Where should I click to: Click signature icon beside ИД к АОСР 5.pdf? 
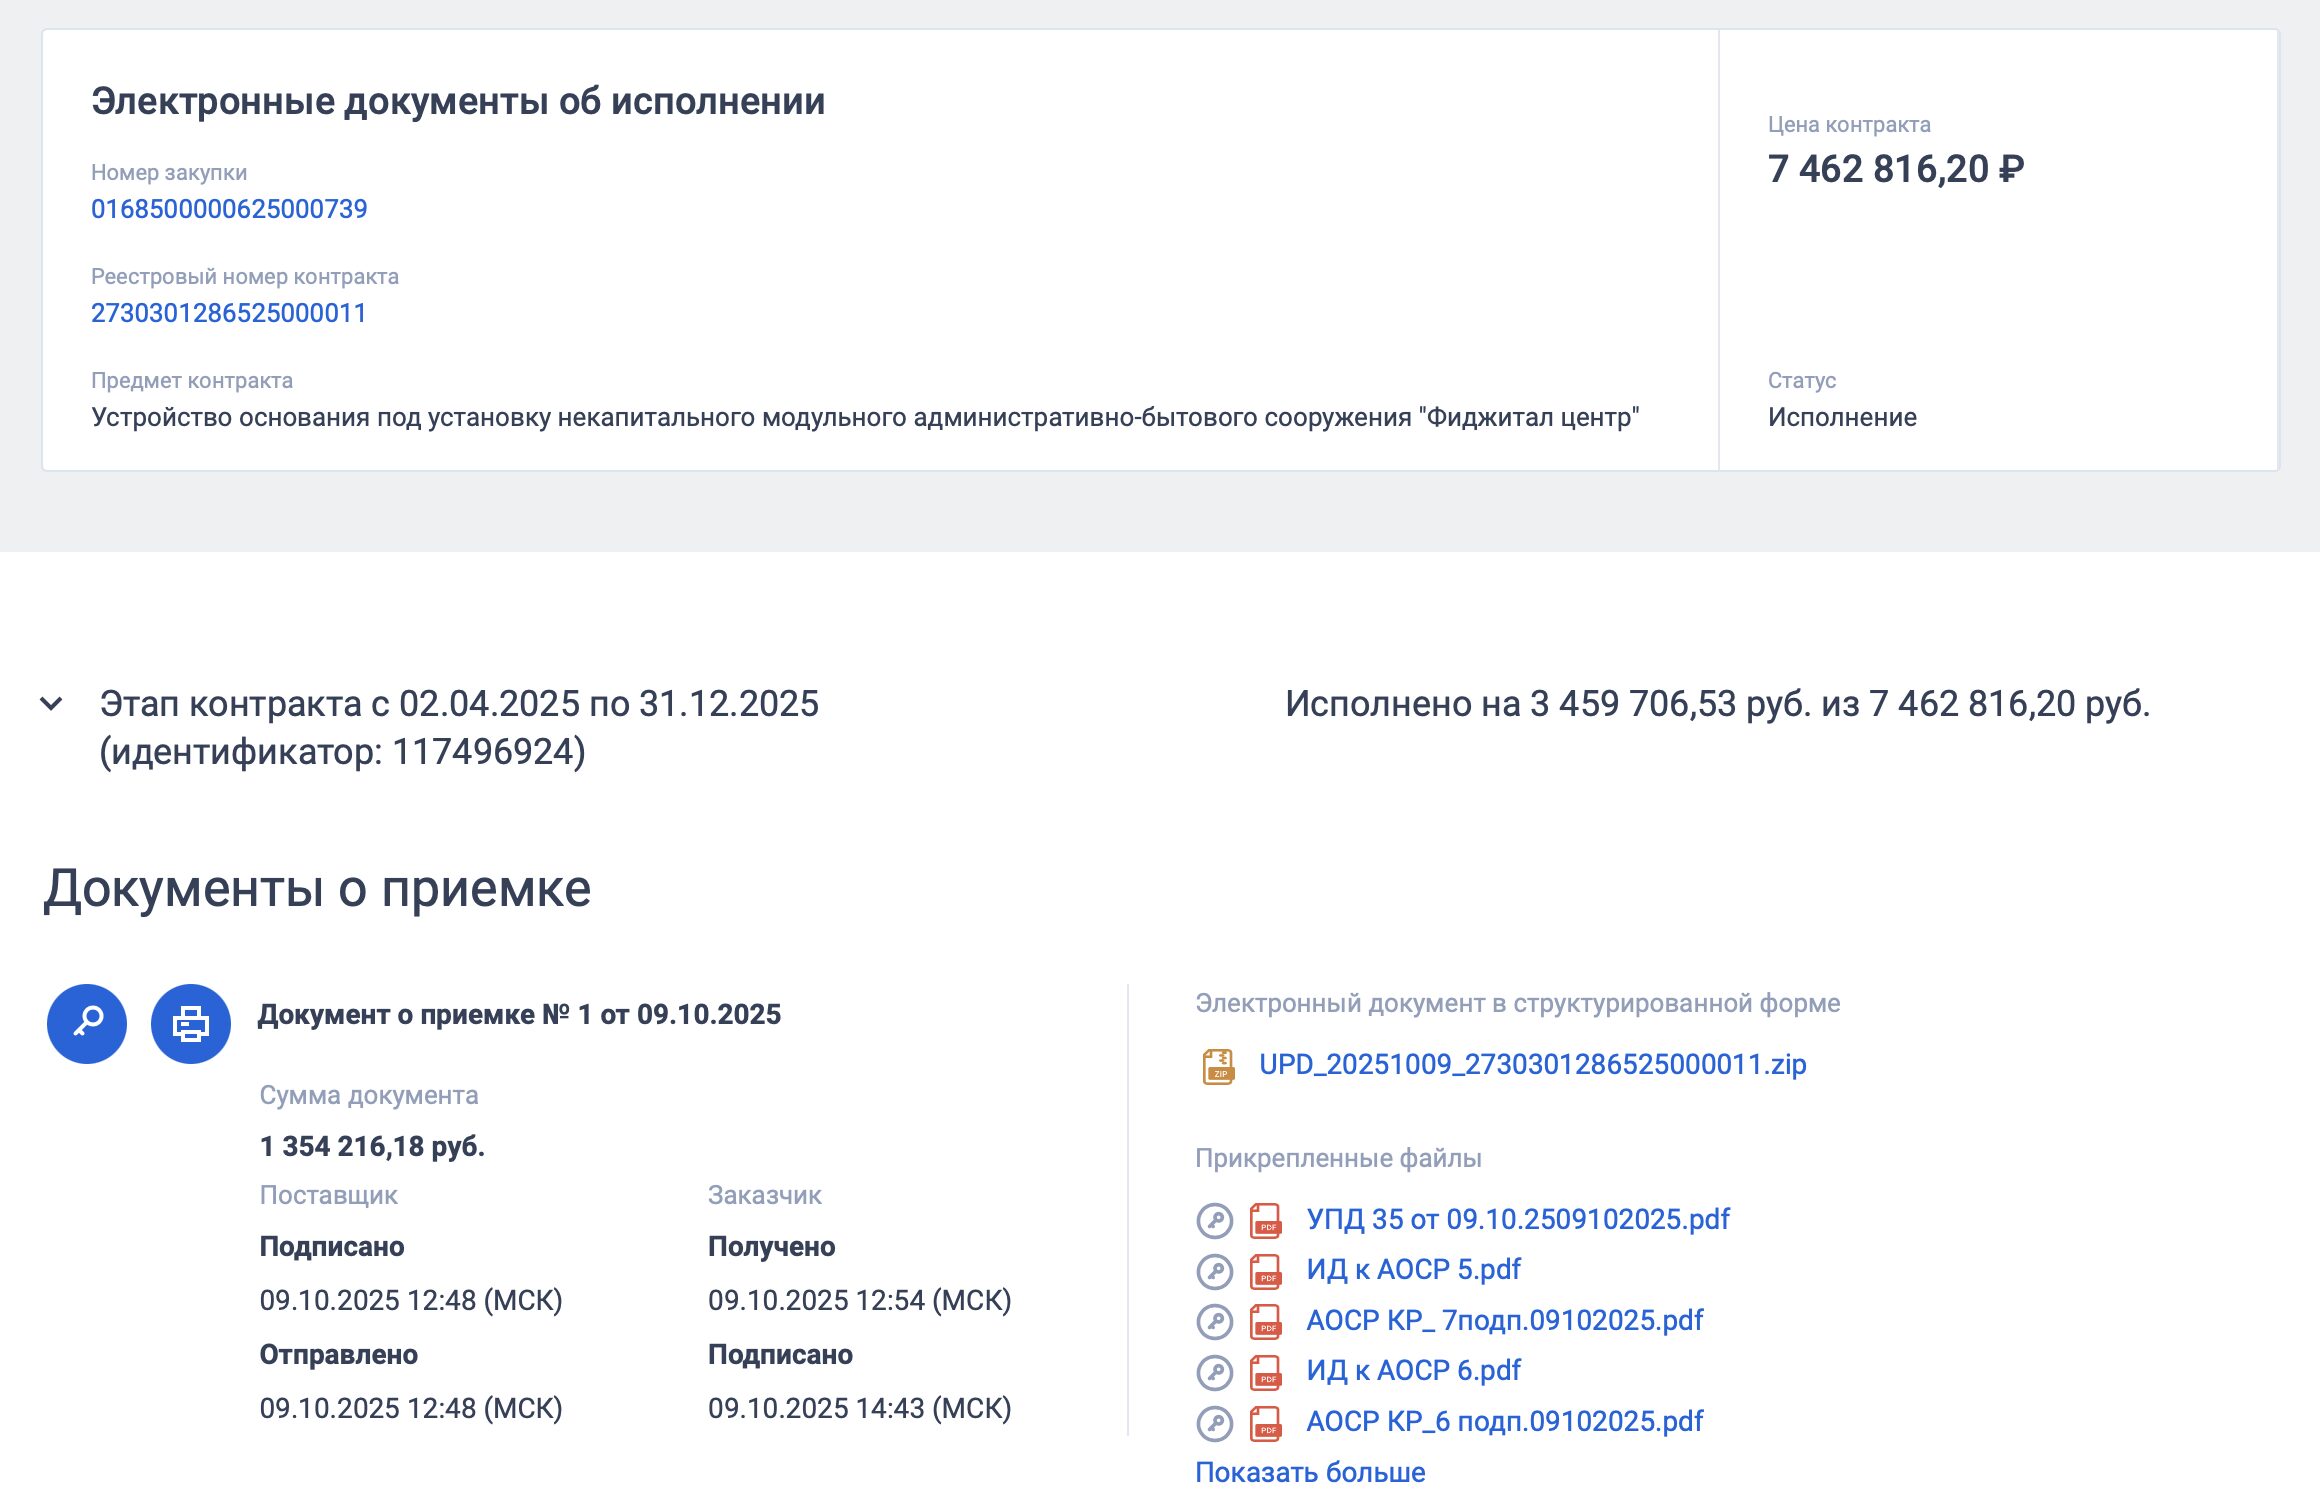(x=1215, y=1271)
